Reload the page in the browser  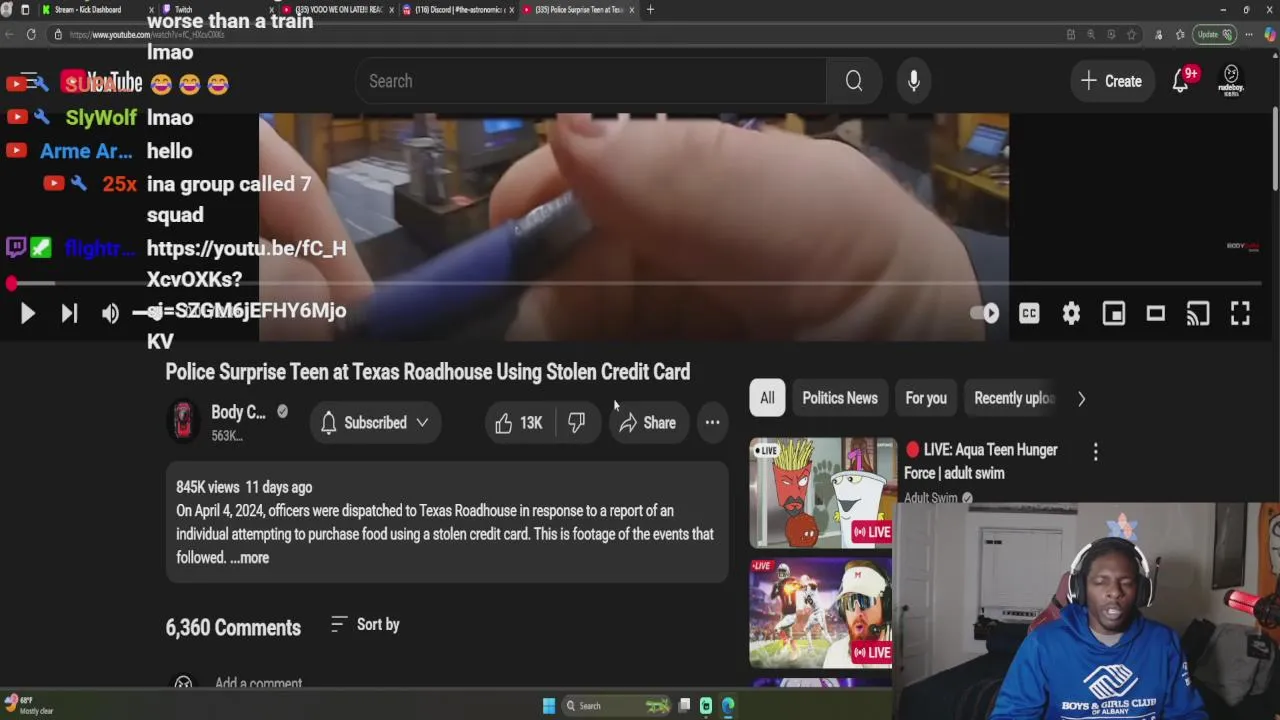(x=31, y=35)
